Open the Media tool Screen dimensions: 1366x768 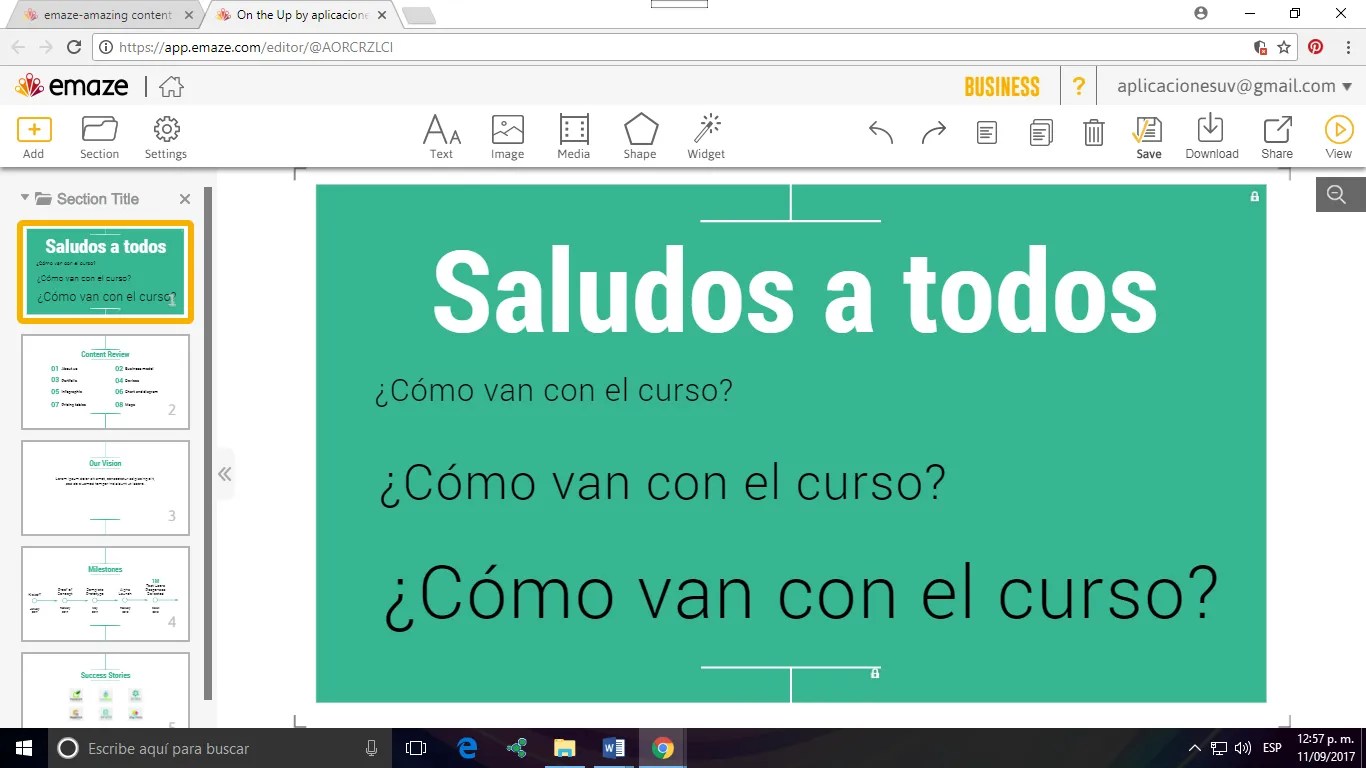point(573,137)
